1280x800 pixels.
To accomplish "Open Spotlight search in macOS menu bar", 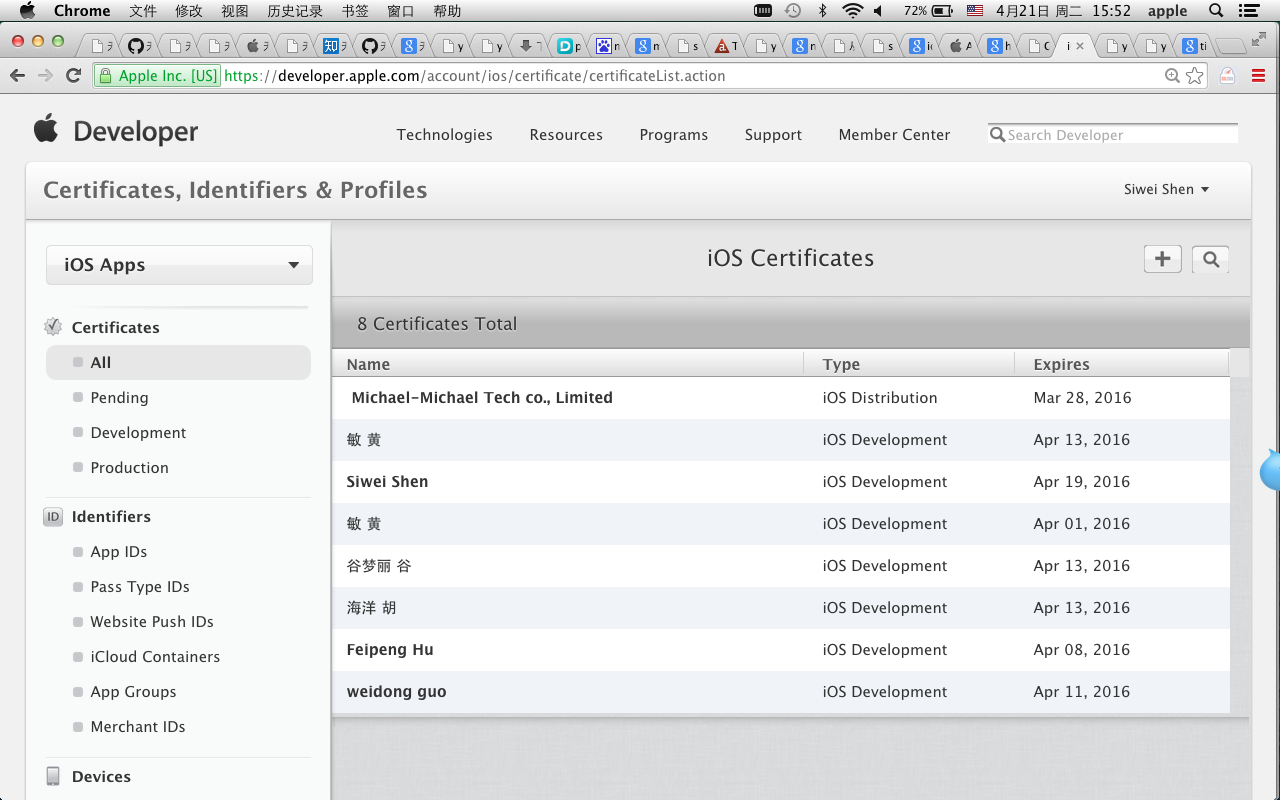I will coord(1216,11).
